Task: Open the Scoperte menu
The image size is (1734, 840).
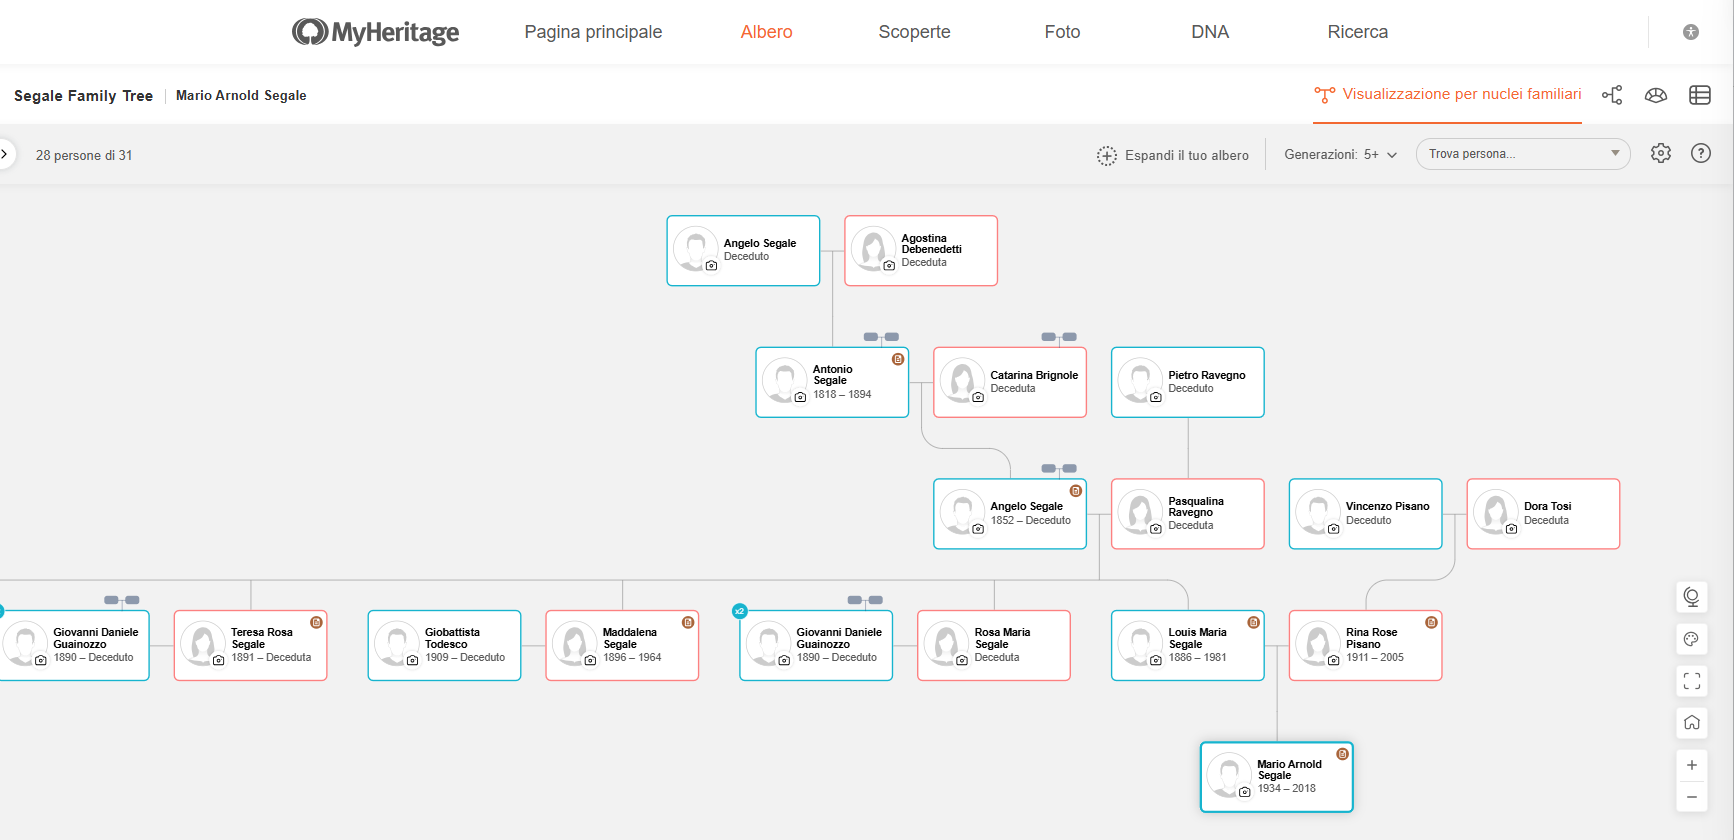Action: click(914, 32)
